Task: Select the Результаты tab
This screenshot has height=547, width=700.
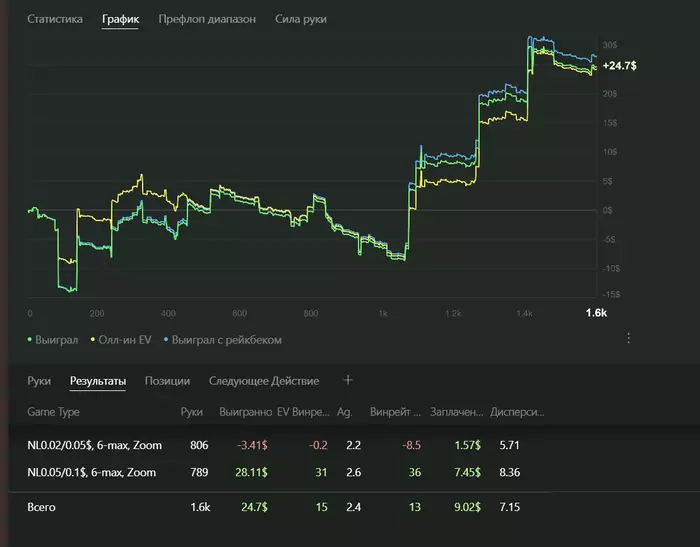Action: [x=98, y=381]
